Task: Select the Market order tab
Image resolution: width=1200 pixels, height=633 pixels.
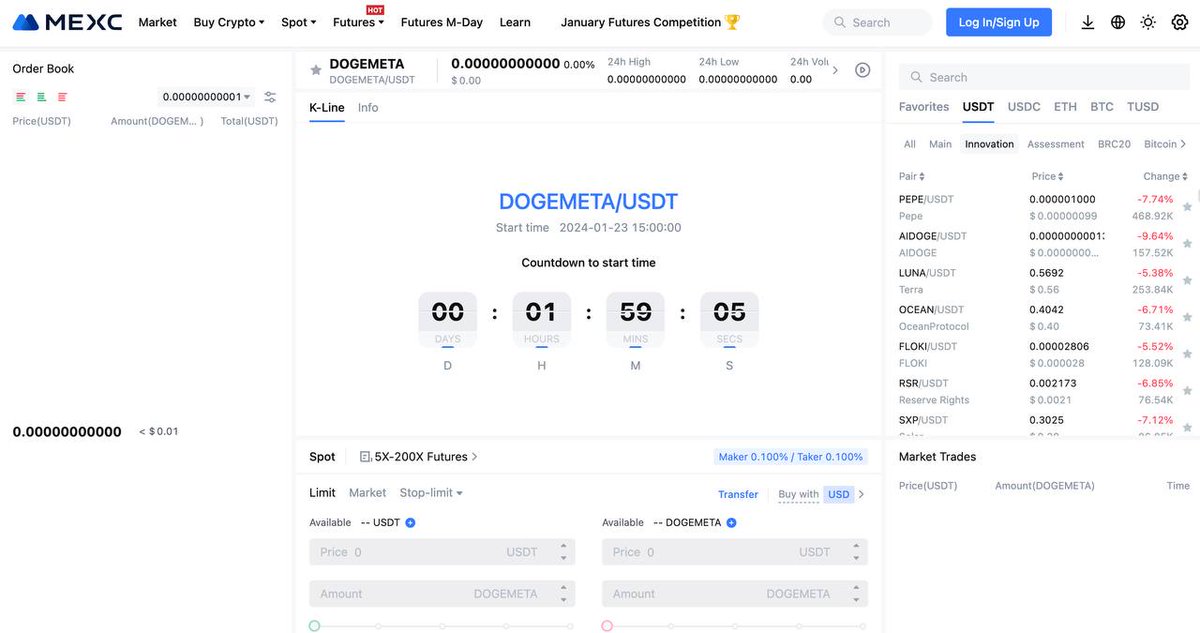Action: click(367, 493)
